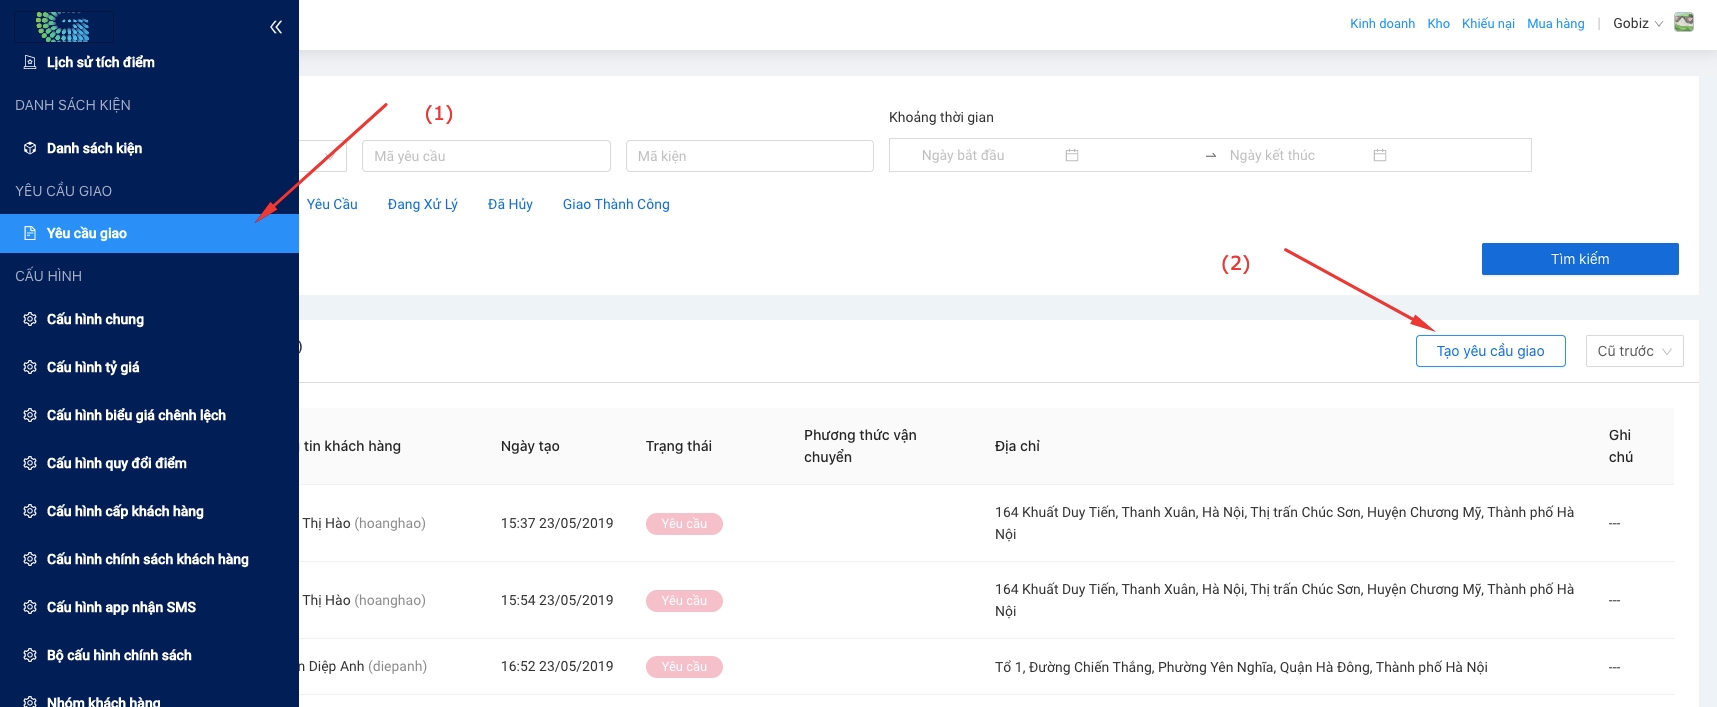Click the user avatar icon at top right
This screenshot has width=1717, height=707.
pos(1684,23)
